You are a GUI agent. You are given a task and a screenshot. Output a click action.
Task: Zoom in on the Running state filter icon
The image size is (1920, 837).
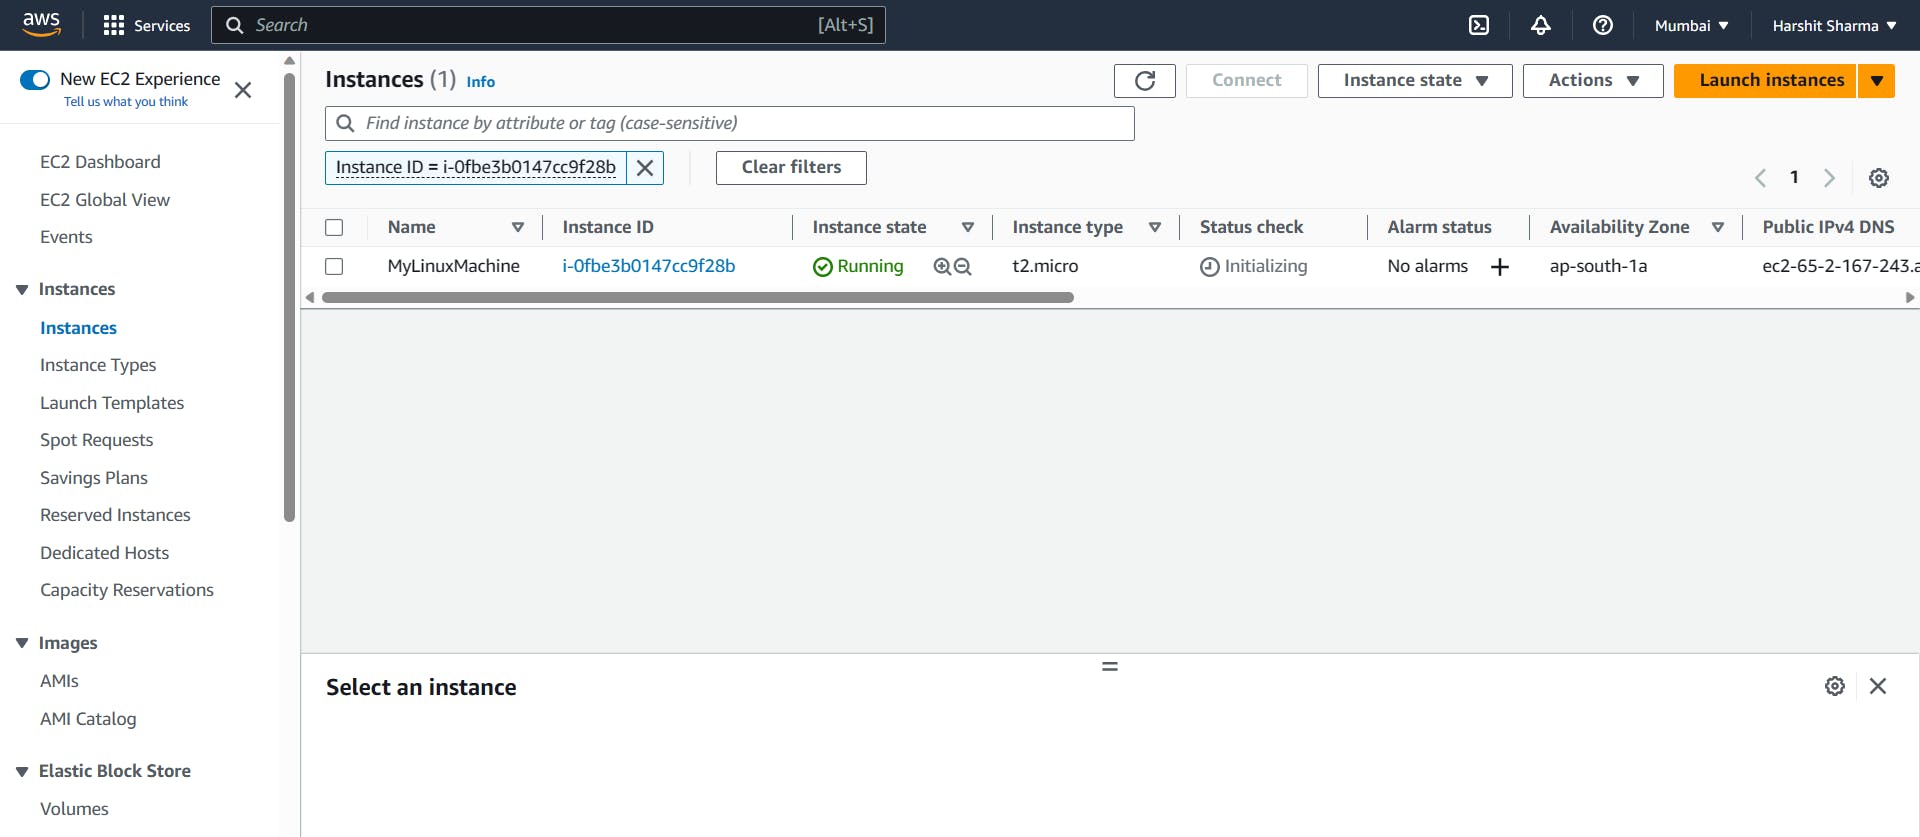(942, 267)
